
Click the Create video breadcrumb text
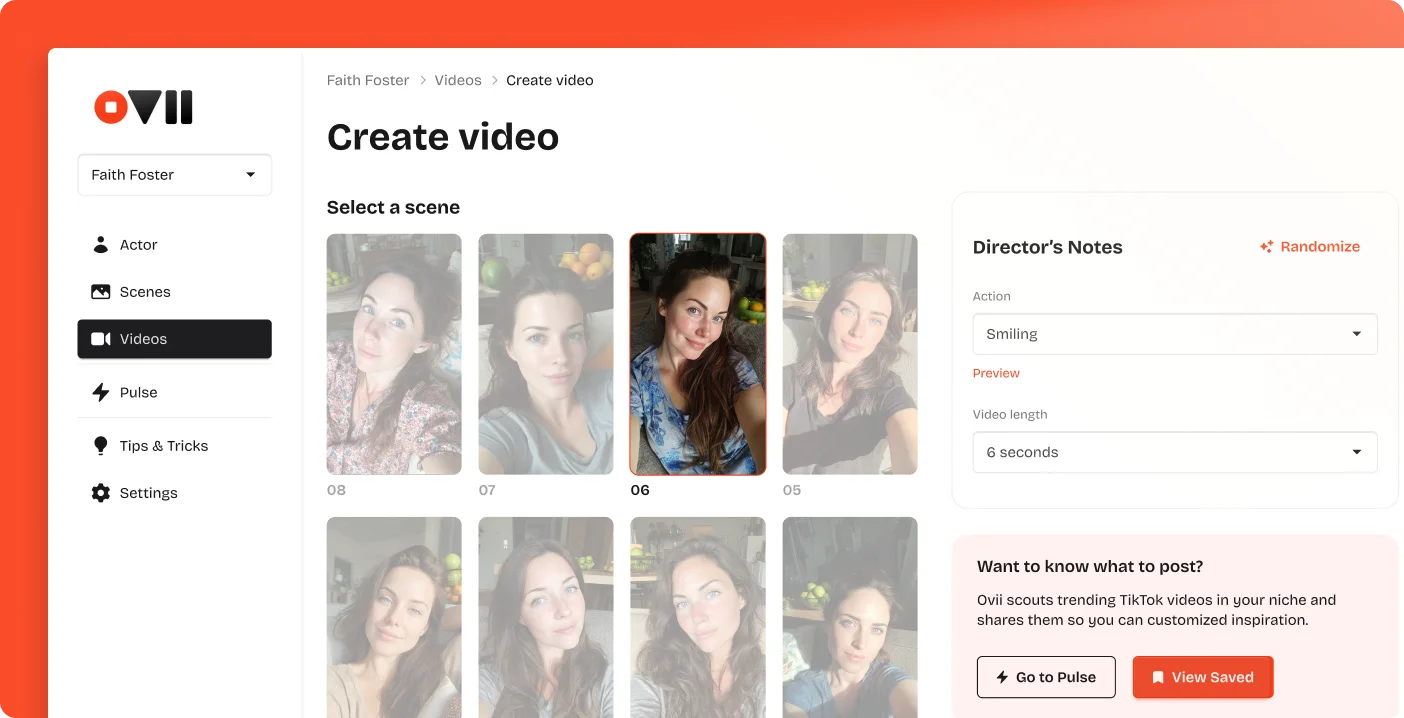(550, 80)
